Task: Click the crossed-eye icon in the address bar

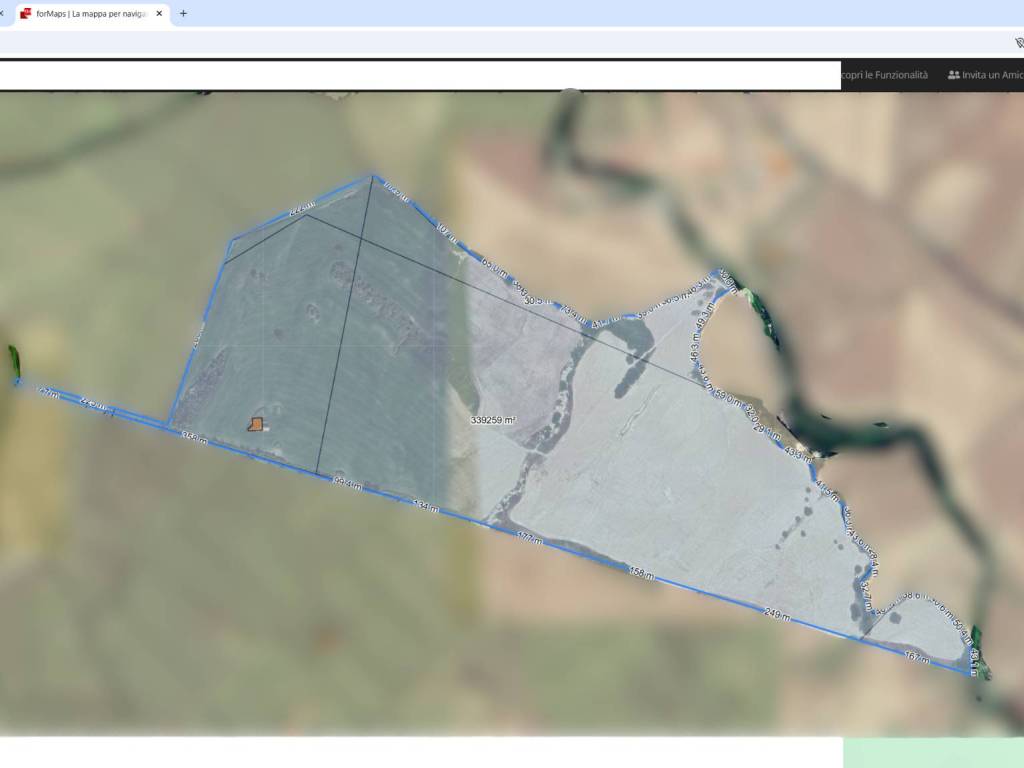Action: [x=1018, y=43]
